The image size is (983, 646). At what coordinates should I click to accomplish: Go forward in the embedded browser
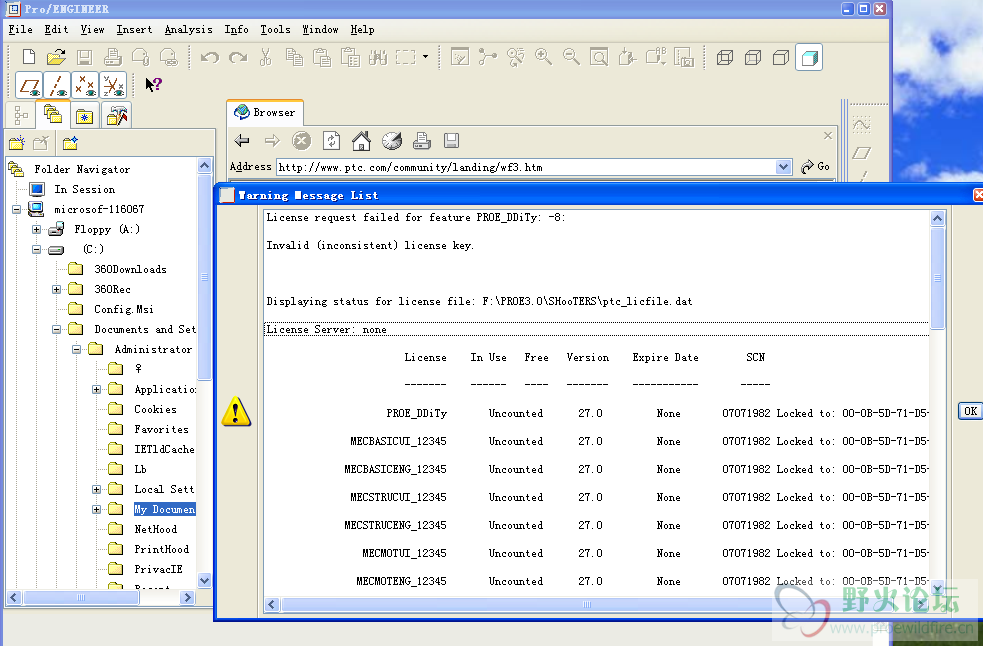click(x=271, y=141)
